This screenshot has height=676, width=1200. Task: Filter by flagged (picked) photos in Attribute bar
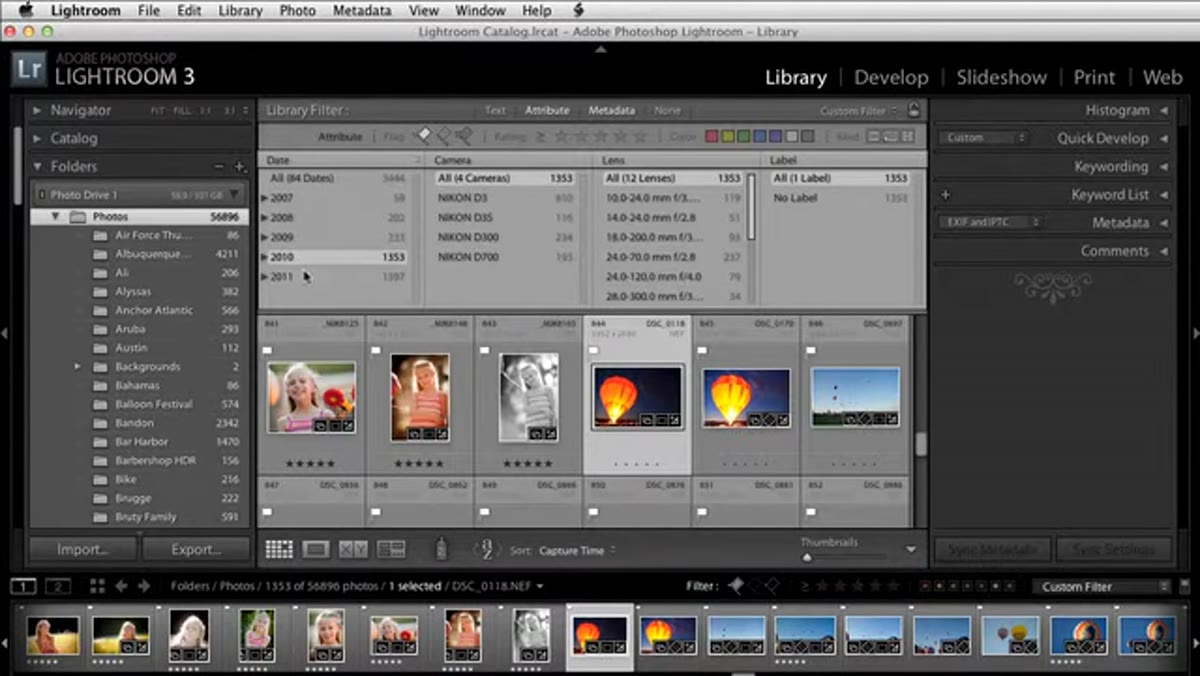424,136
